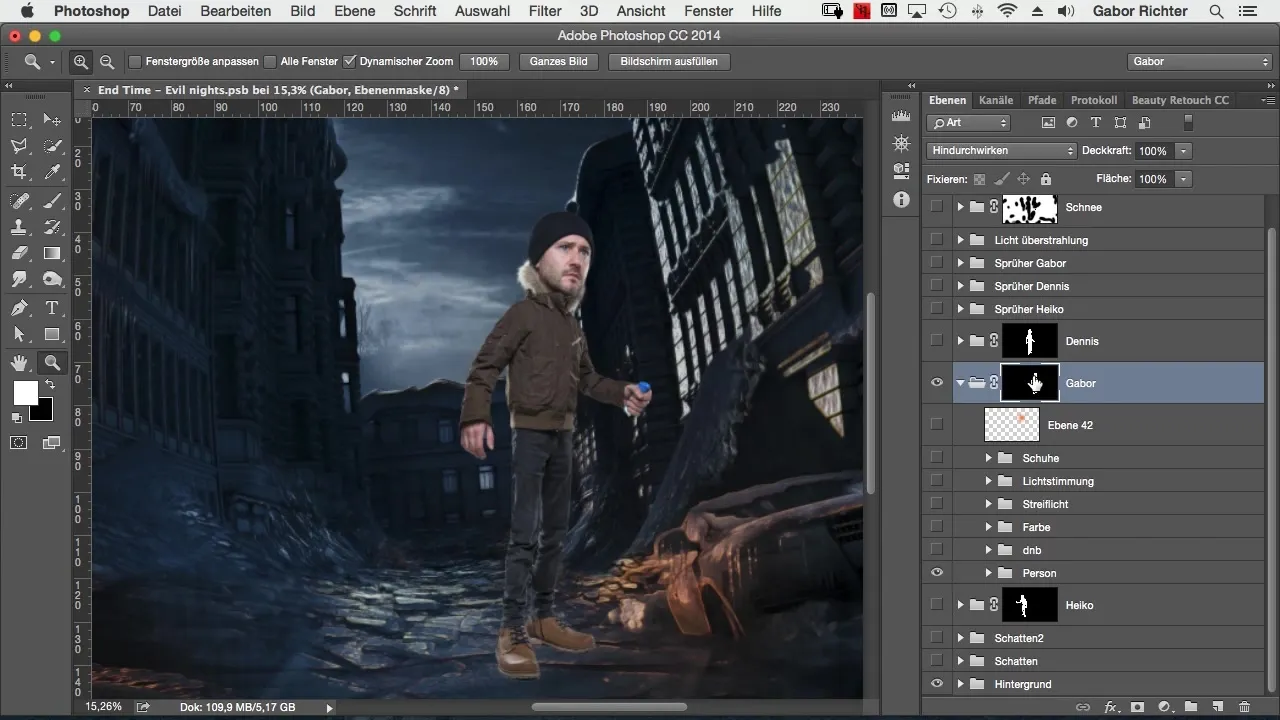Open the Deckkraft opacity slider dropdown
1280x720 pixels.
pos(1184,151)
